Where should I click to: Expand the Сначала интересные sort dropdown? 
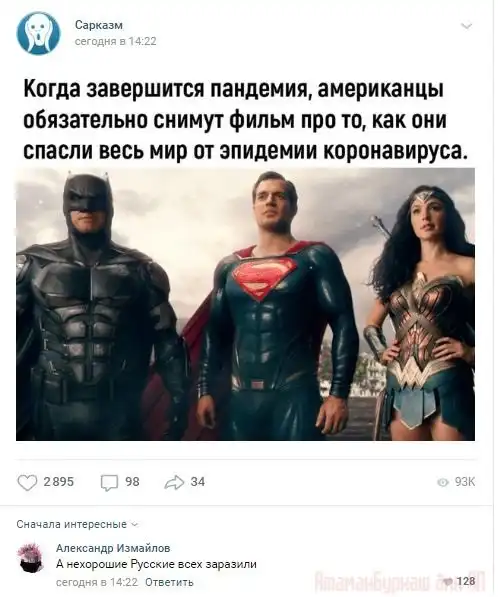(x=77, y=525)
